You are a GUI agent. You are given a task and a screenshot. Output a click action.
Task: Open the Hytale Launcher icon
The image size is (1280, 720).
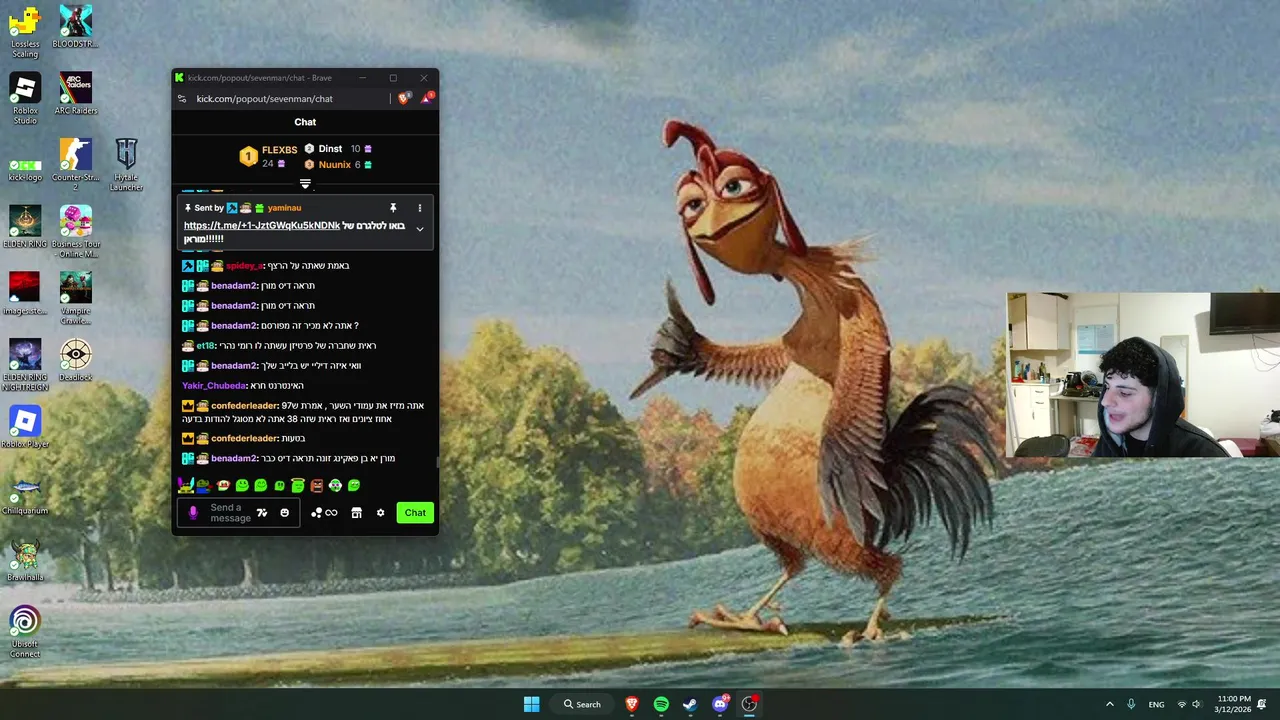(x=126, y=165)
